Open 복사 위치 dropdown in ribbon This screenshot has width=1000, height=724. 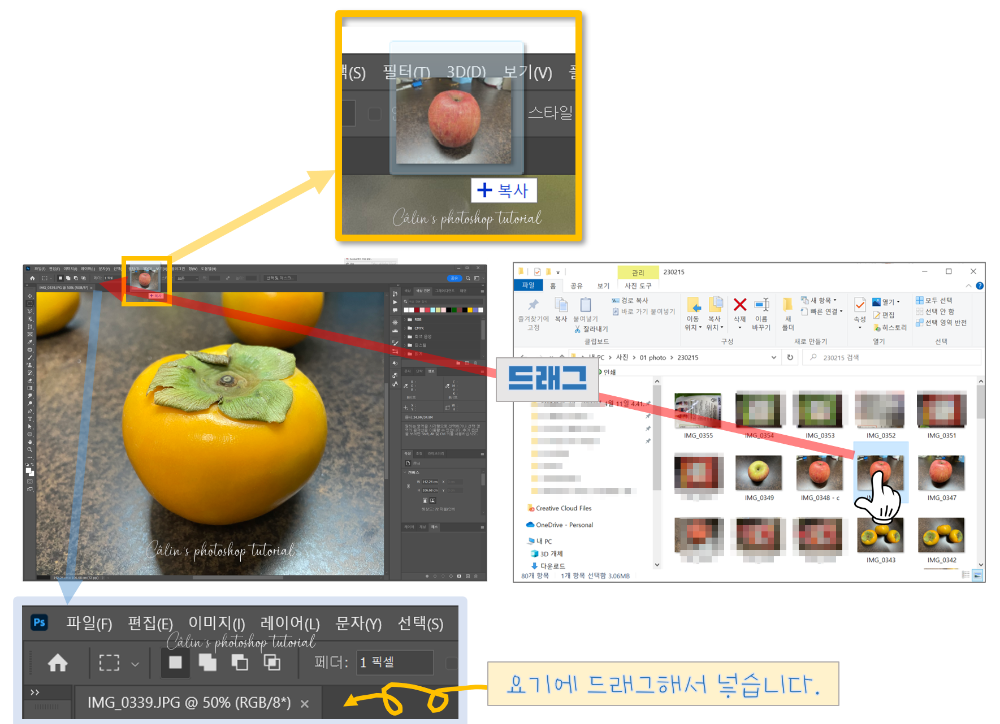tap(715, 313)
